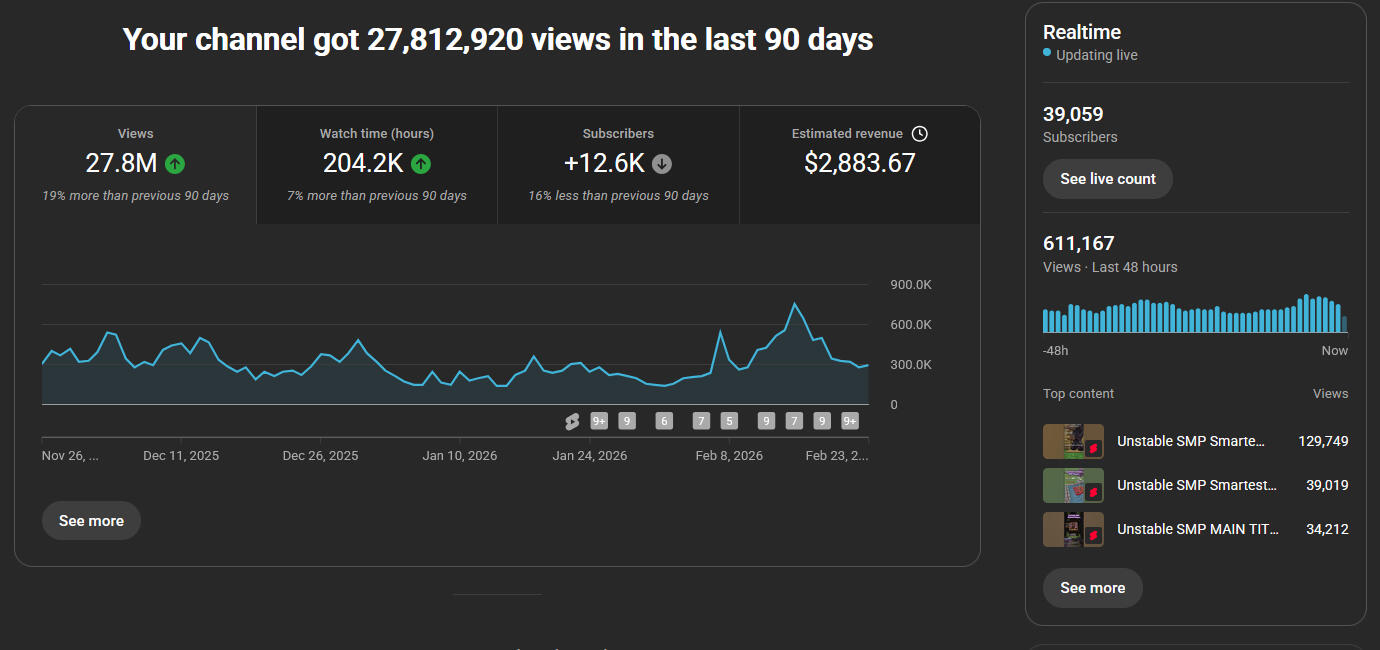The width and height of the screenshot is (1380, 650).
Task: Click the green up arrow beside Views
Action: tap(175, 164)
